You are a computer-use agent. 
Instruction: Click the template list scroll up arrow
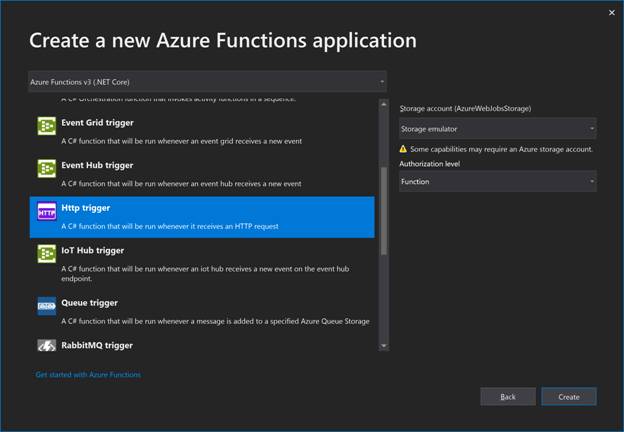click(384, 104)
